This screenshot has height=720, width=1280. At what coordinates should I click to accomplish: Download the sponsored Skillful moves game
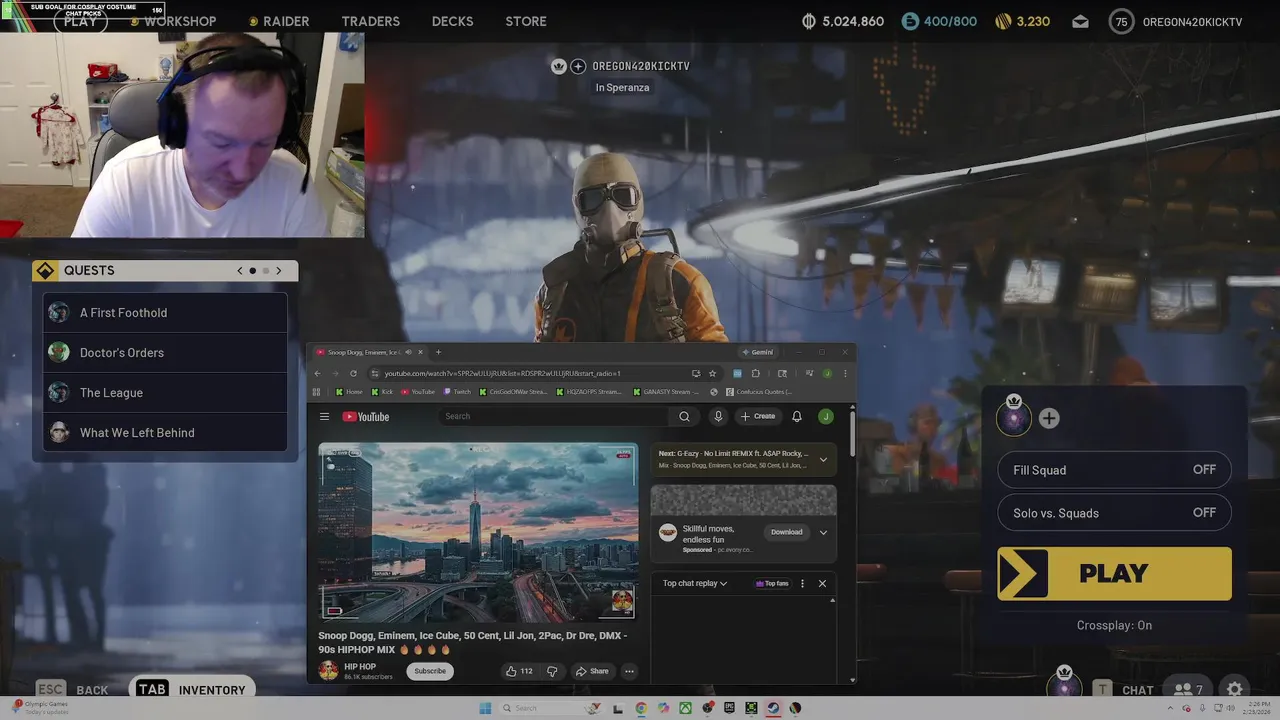pyautogui.click(x=786, y=532)
